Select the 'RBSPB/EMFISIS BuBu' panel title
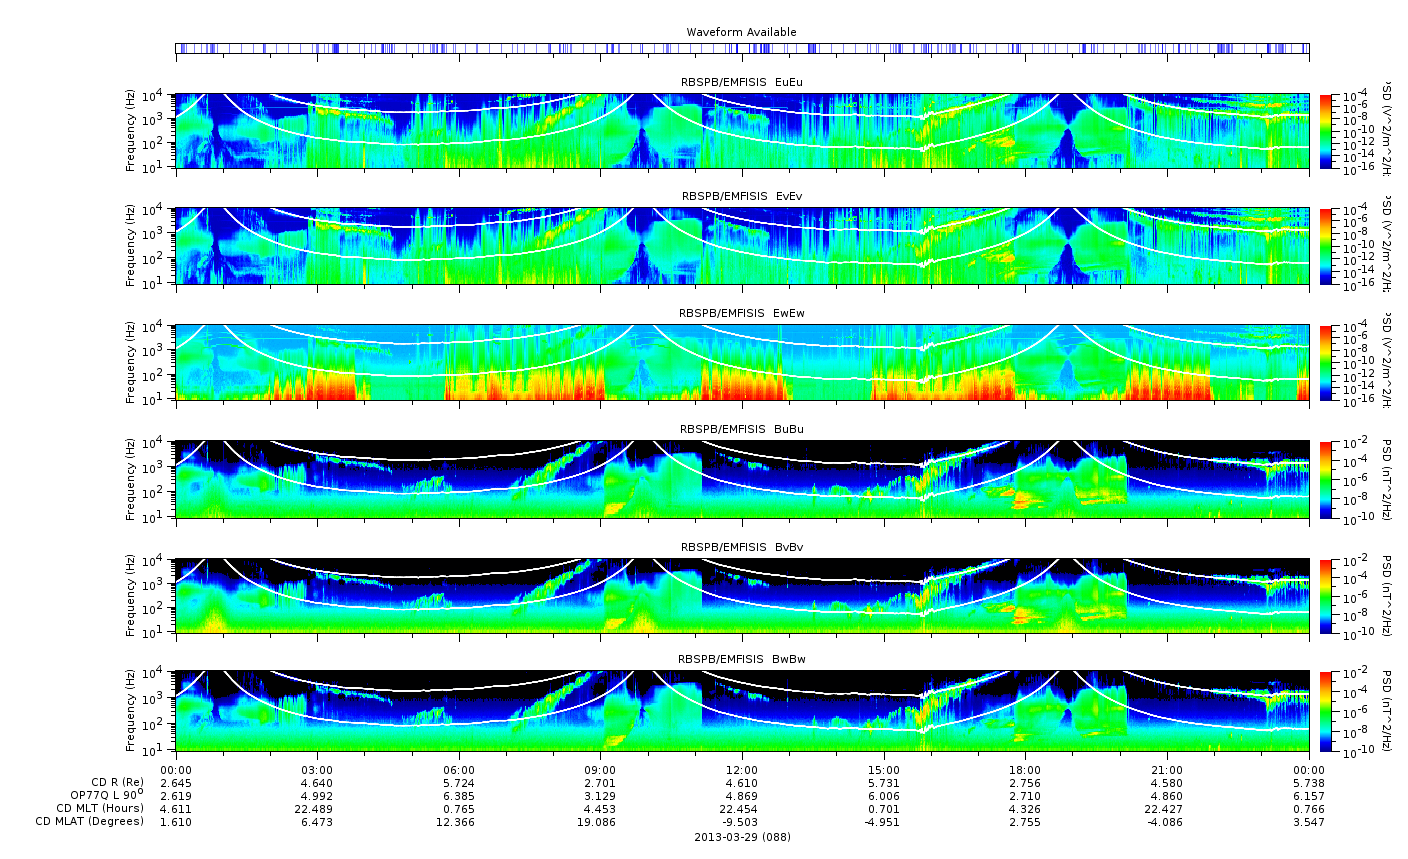Viewport: 1408px width, 859px height. (742, 429)
